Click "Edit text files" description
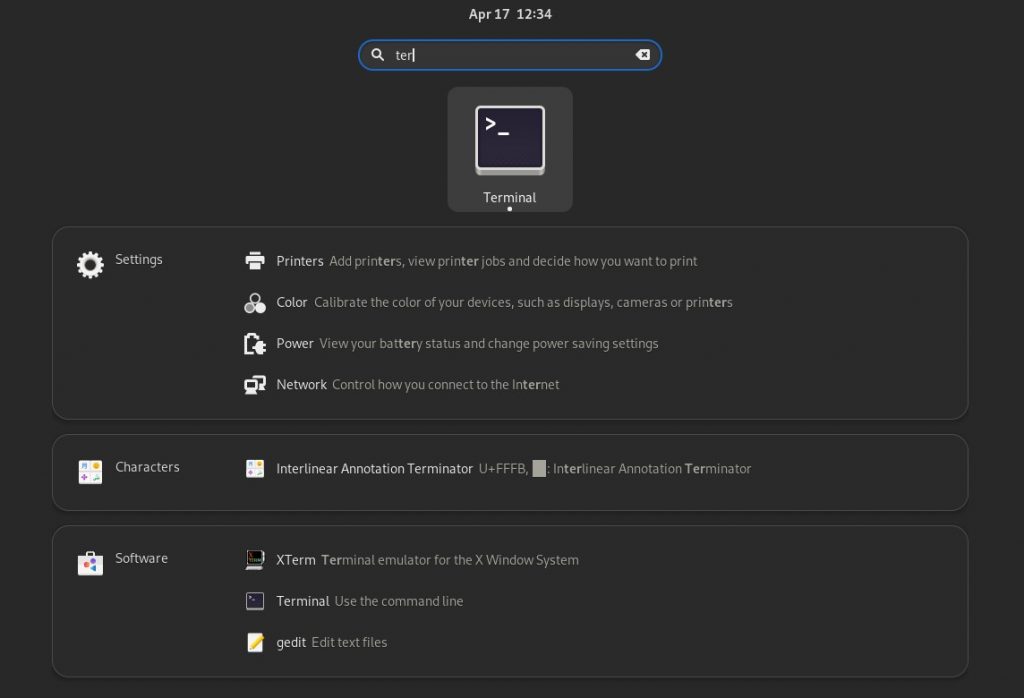 [x=349, y=642]
